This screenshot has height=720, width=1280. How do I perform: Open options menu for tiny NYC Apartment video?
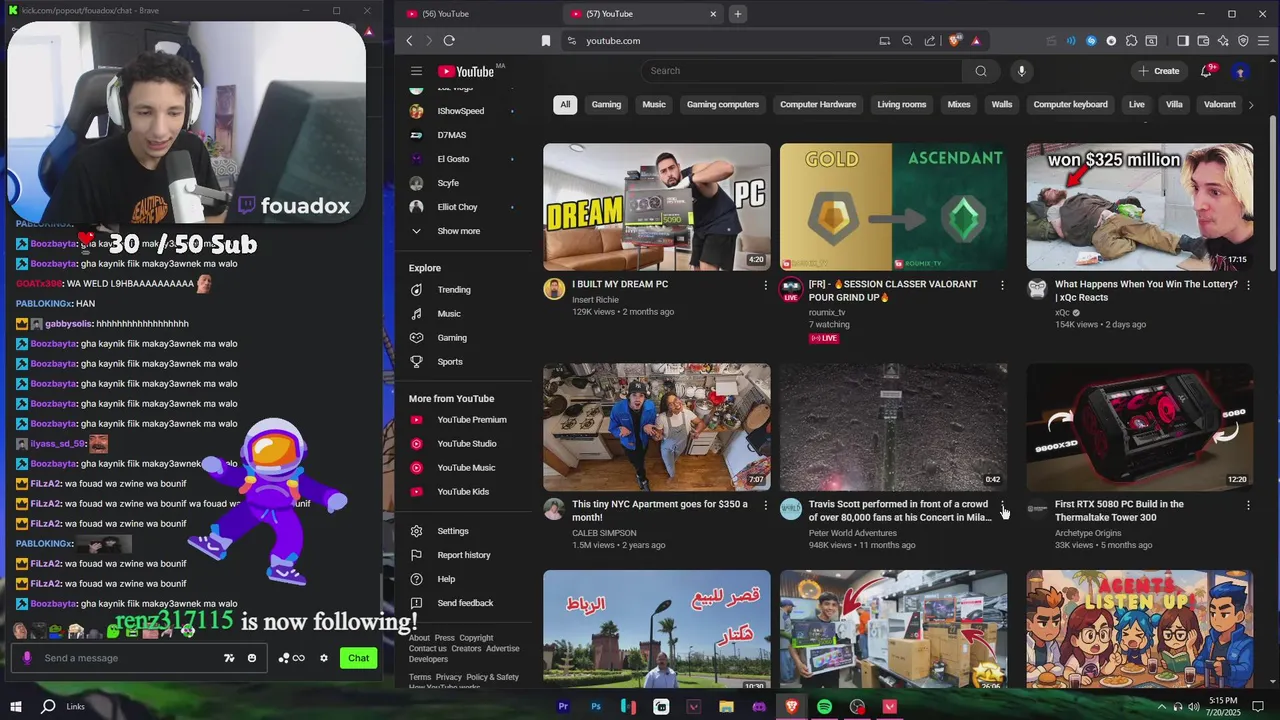point(766,505)
